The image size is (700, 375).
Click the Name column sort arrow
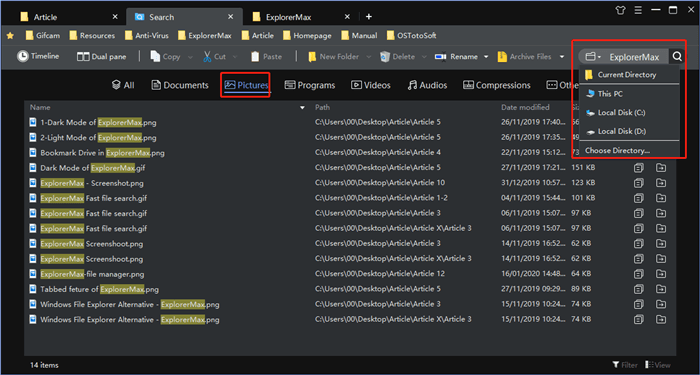303,108
